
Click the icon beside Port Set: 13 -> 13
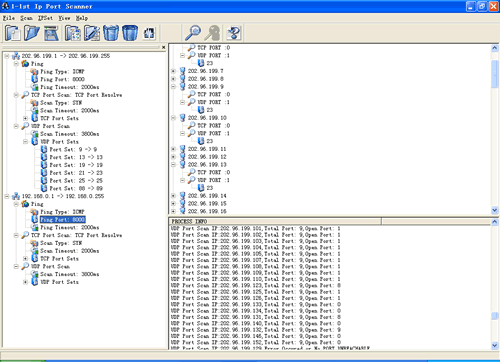(x=44, y=157)
